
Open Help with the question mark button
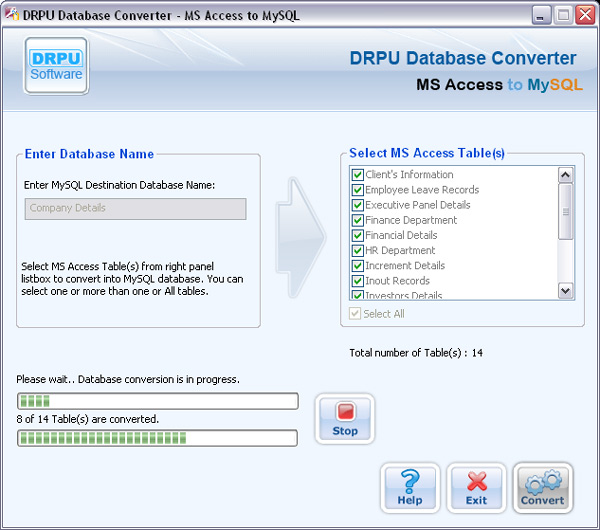click(x=410, y=488)
